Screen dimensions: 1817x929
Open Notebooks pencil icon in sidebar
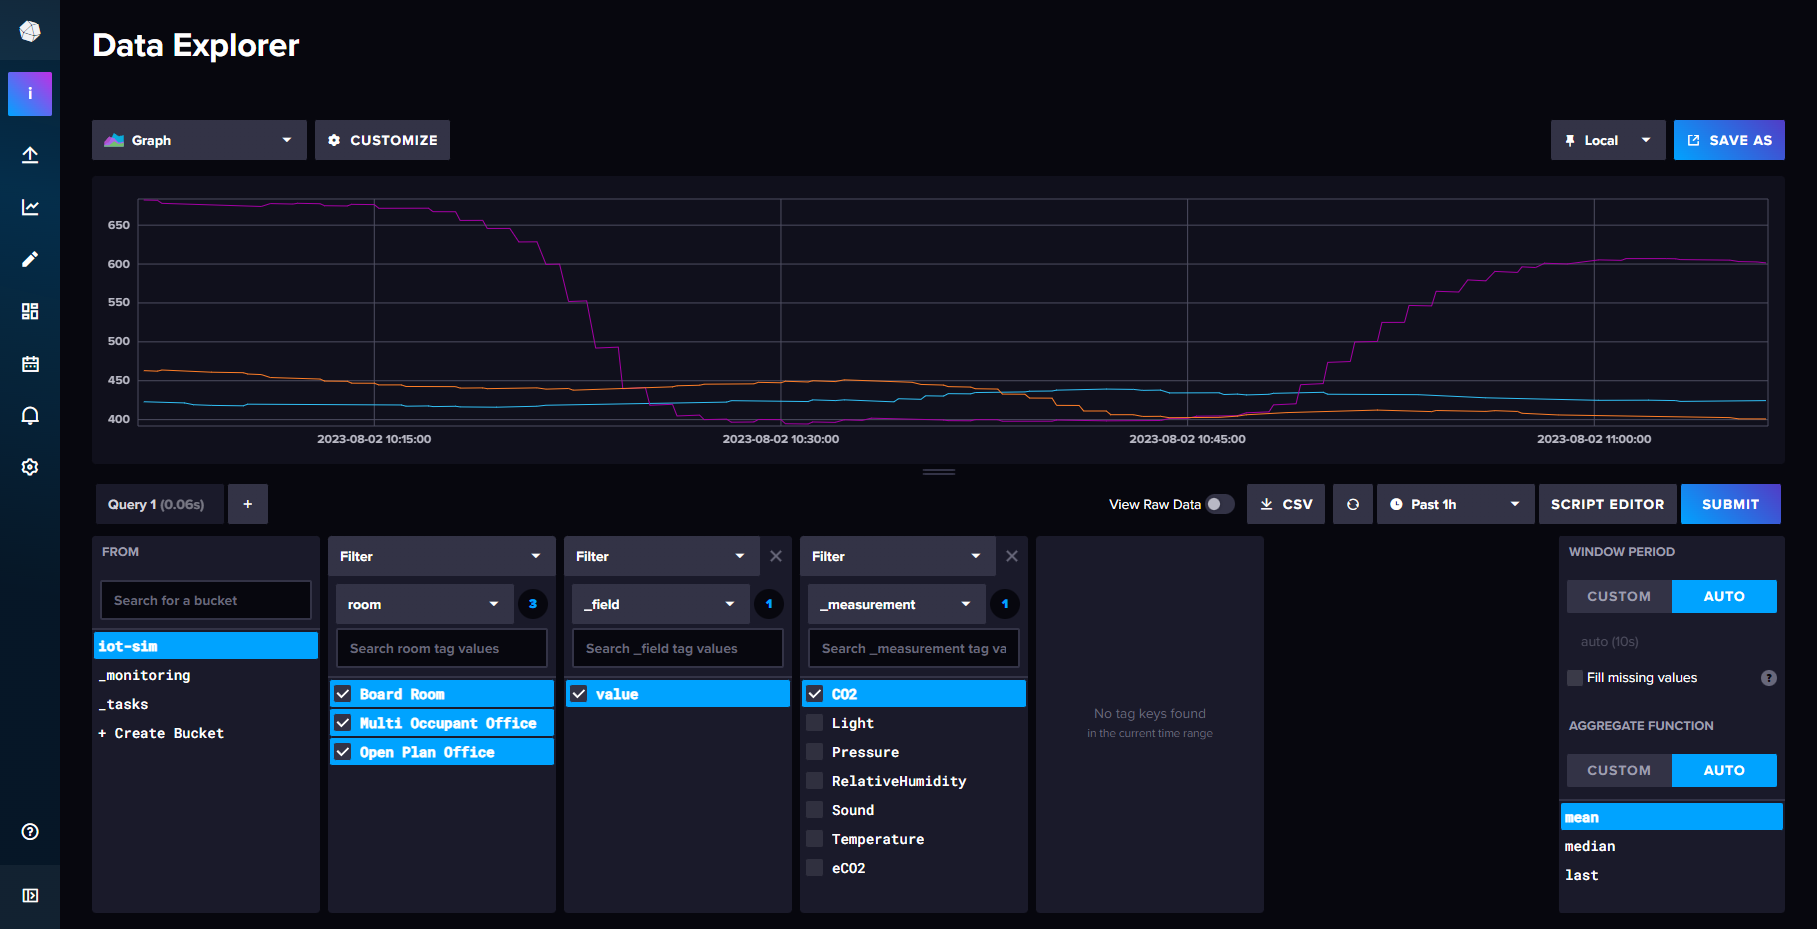(30, 259)
